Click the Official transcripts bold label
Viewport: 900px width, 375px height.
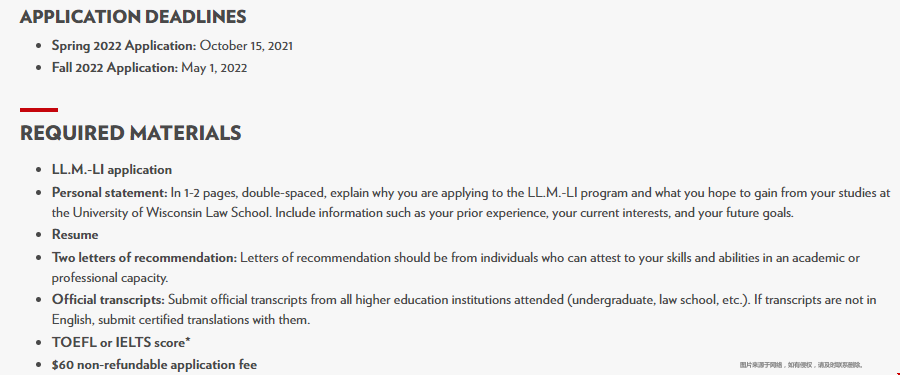[x=108, y=299]
